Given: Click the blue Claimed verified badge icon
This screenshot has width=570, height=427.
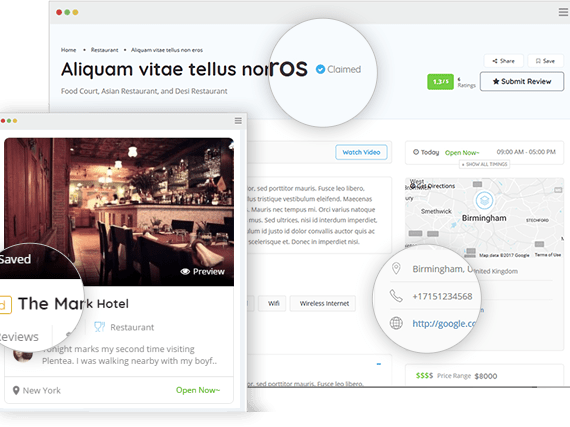Looking at the screenshot, I should (x=320, y=69).
